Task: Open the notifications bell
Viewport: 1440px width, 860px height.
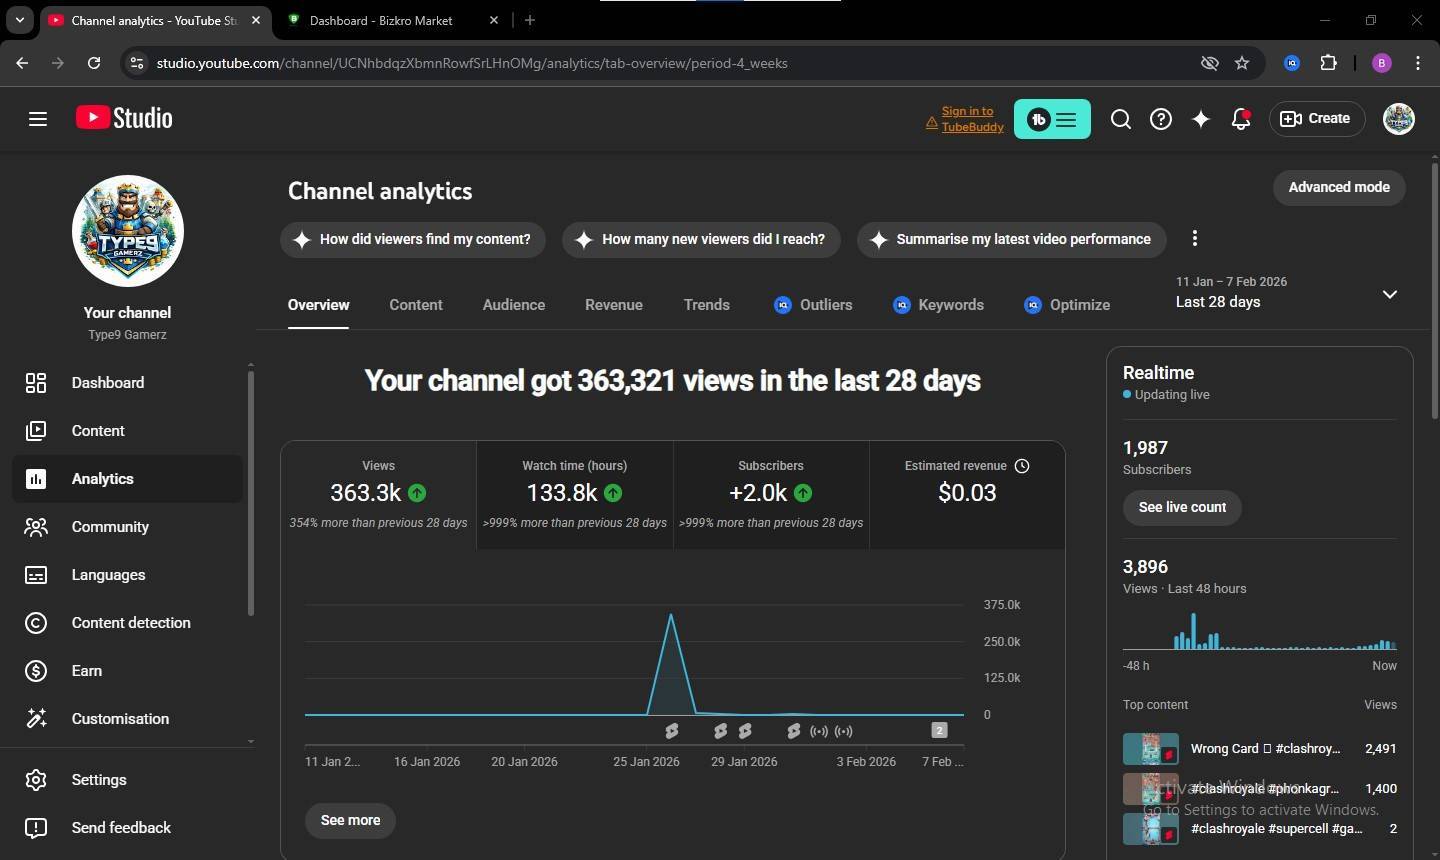Action: click(1241, 119)
